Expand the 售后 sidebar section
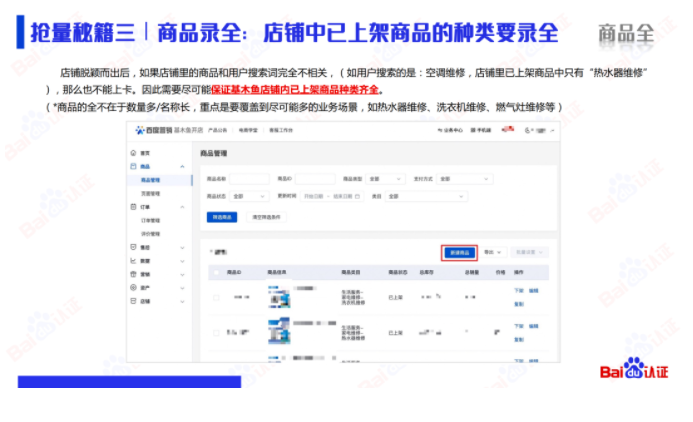 pyautogui.click(x=183, y=247)
